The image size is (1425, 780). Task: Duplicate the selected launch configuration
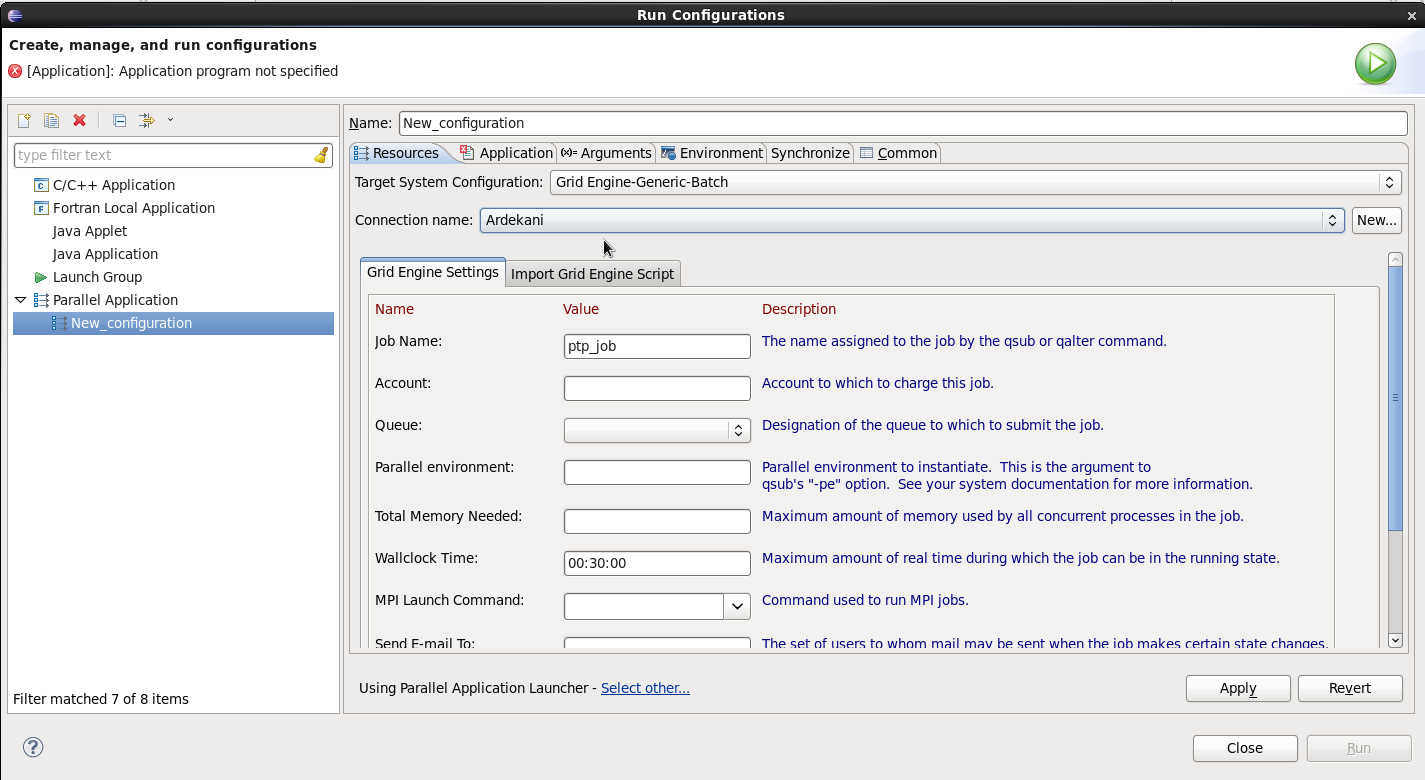pyautogui.click(x=52, y=121)
